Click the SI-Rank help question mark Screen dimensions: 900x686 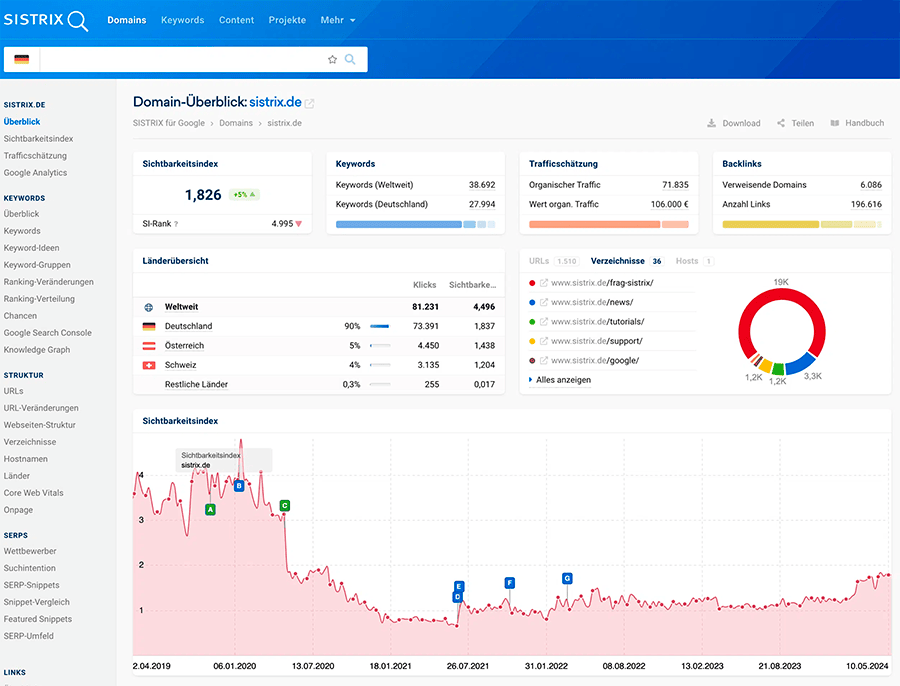point(176,224)
